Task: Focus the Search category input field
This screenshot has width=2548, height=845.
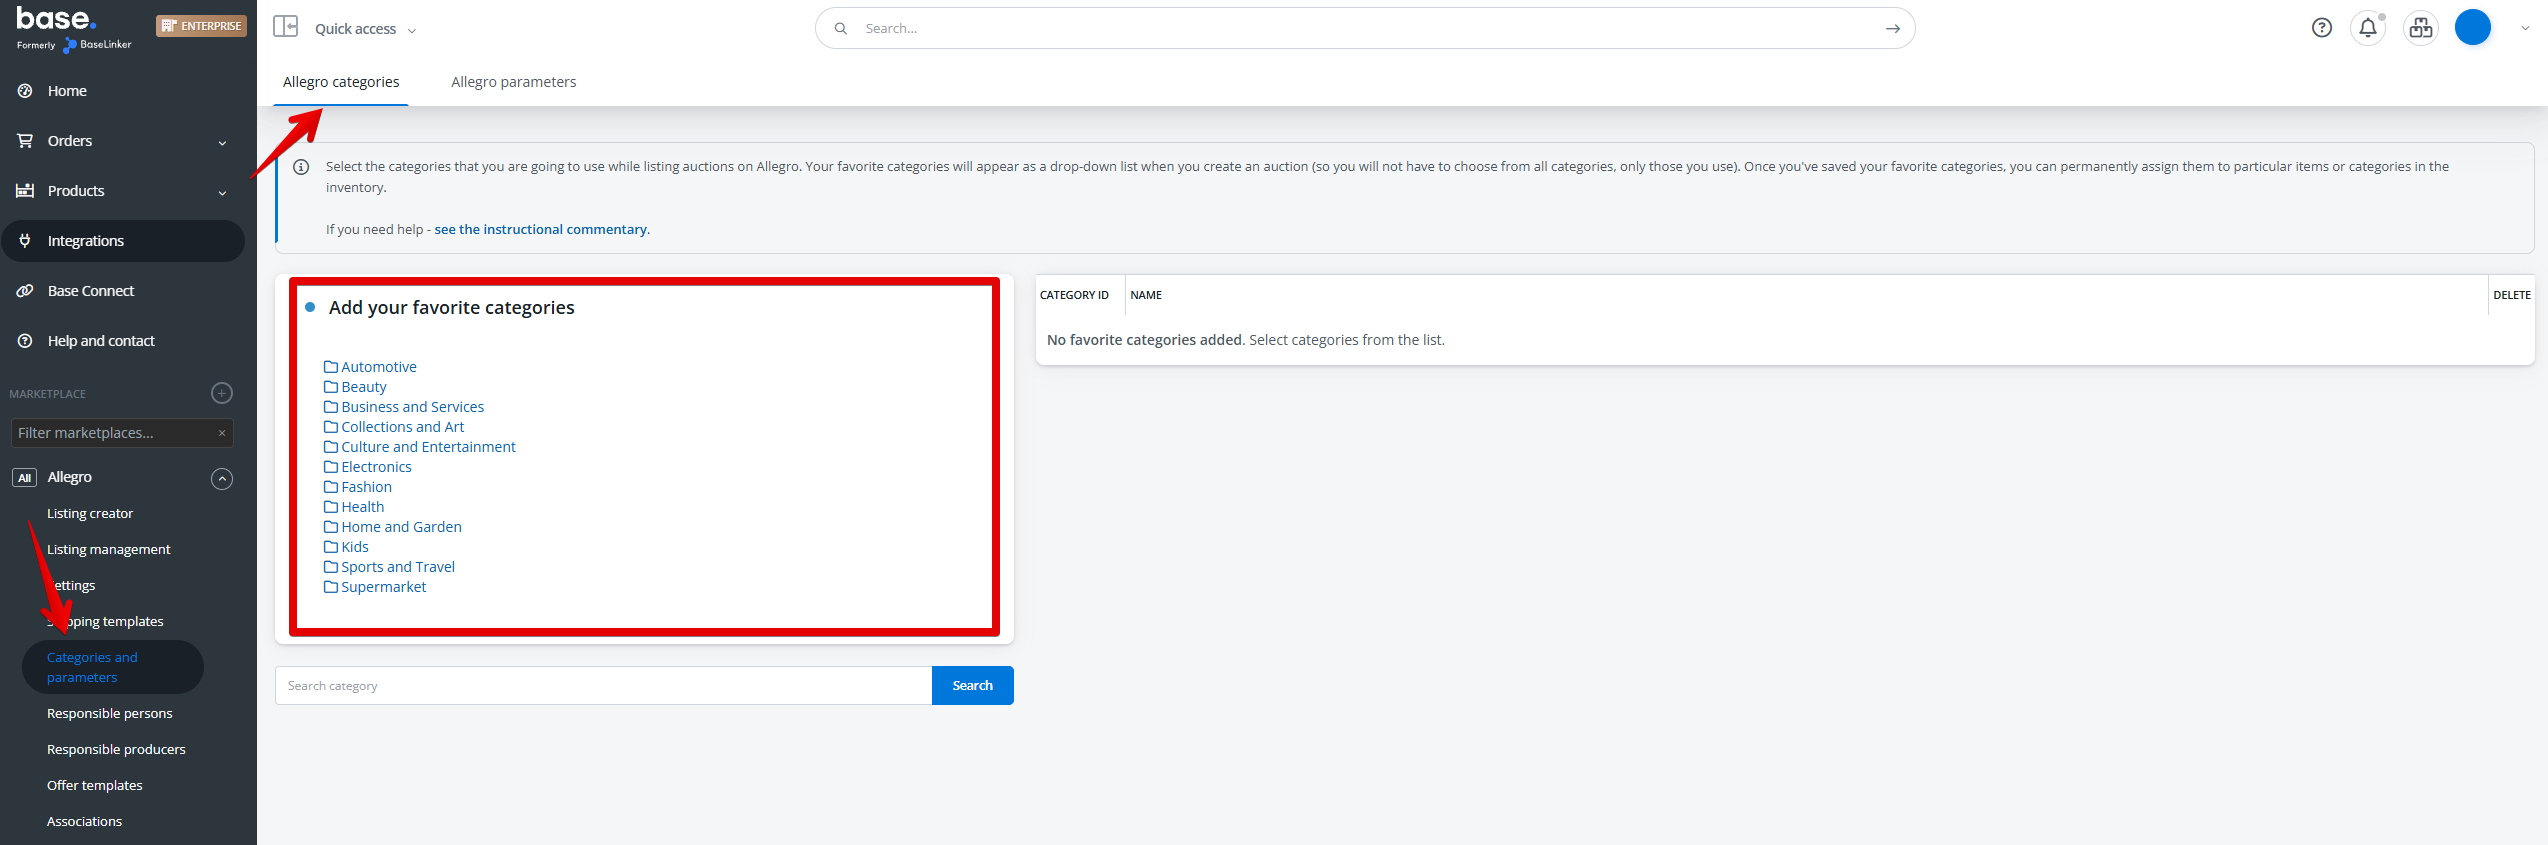Action: (x=603, y=686)
